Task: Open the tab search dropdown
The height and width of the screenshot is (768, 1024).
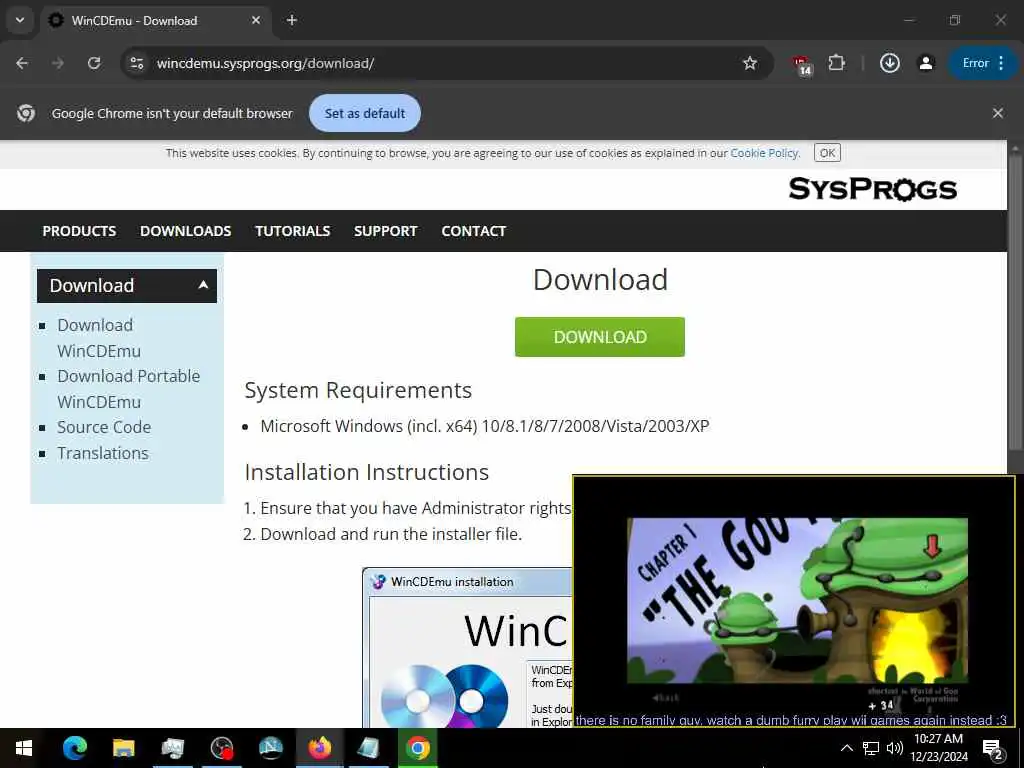Action: click(x=20, y=20)
